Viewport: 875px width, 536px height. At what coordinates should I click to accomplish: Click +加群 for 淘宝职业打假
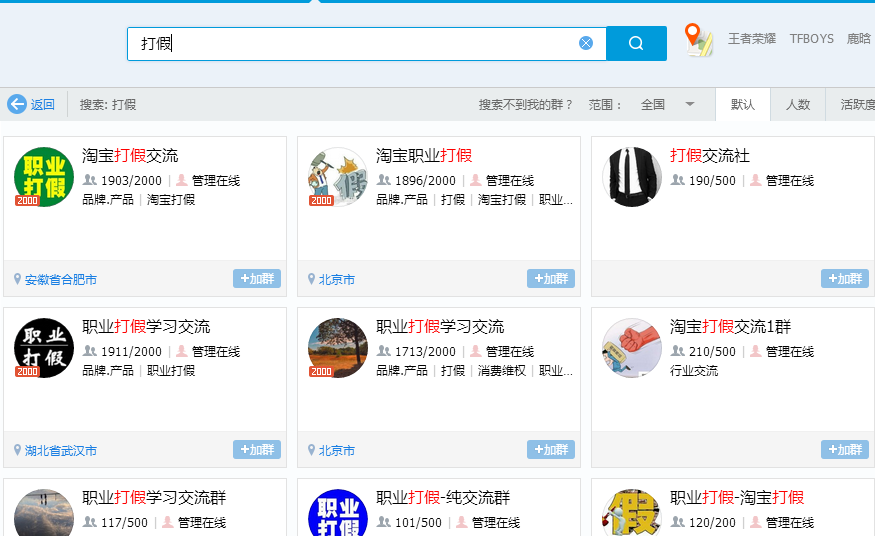click(551, 278)
